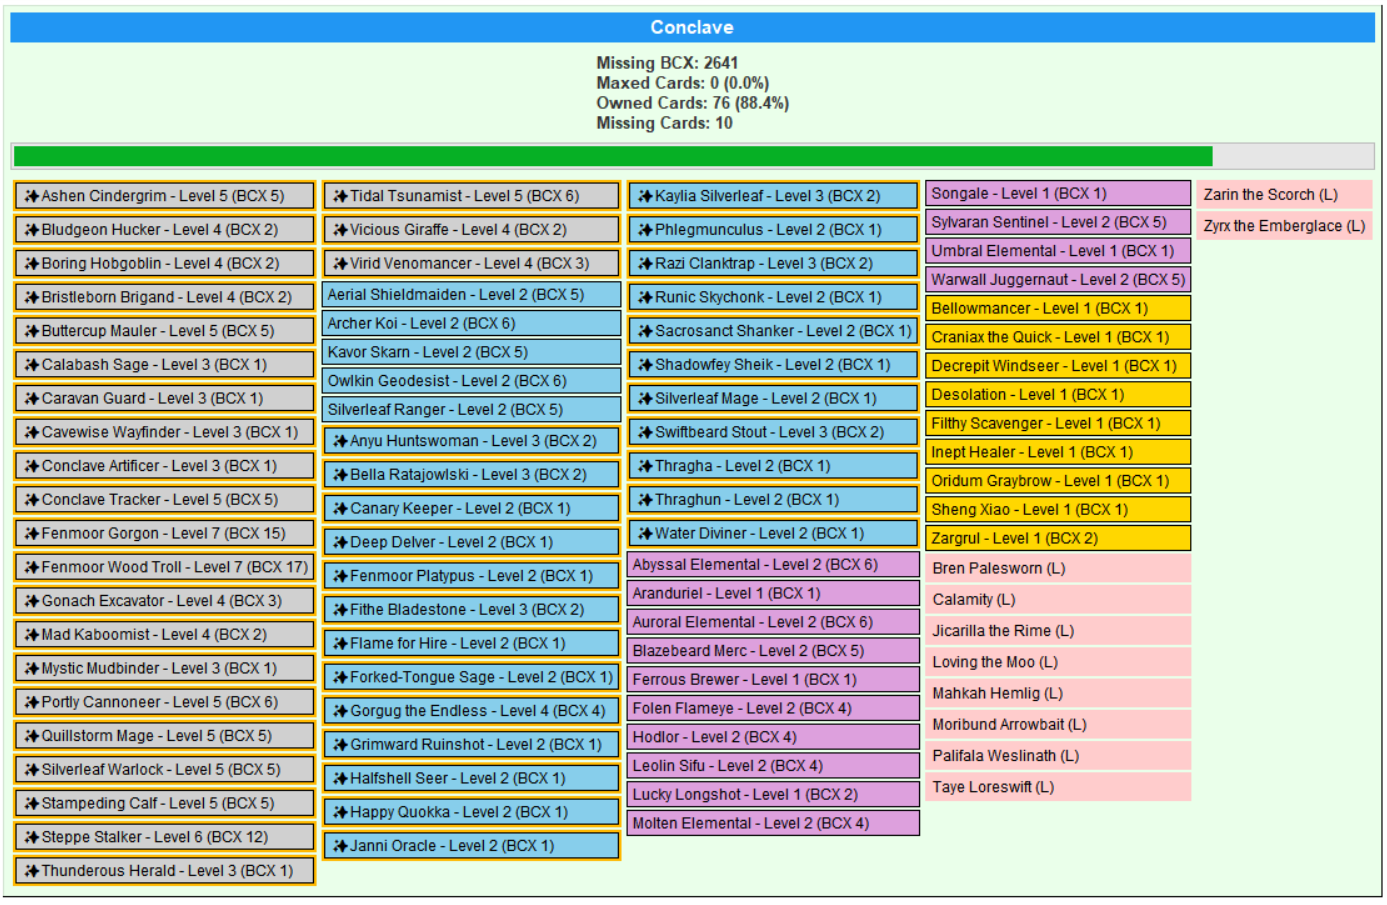
Task: Select Owlkin Geodesist Level 2
Action: 471,381
